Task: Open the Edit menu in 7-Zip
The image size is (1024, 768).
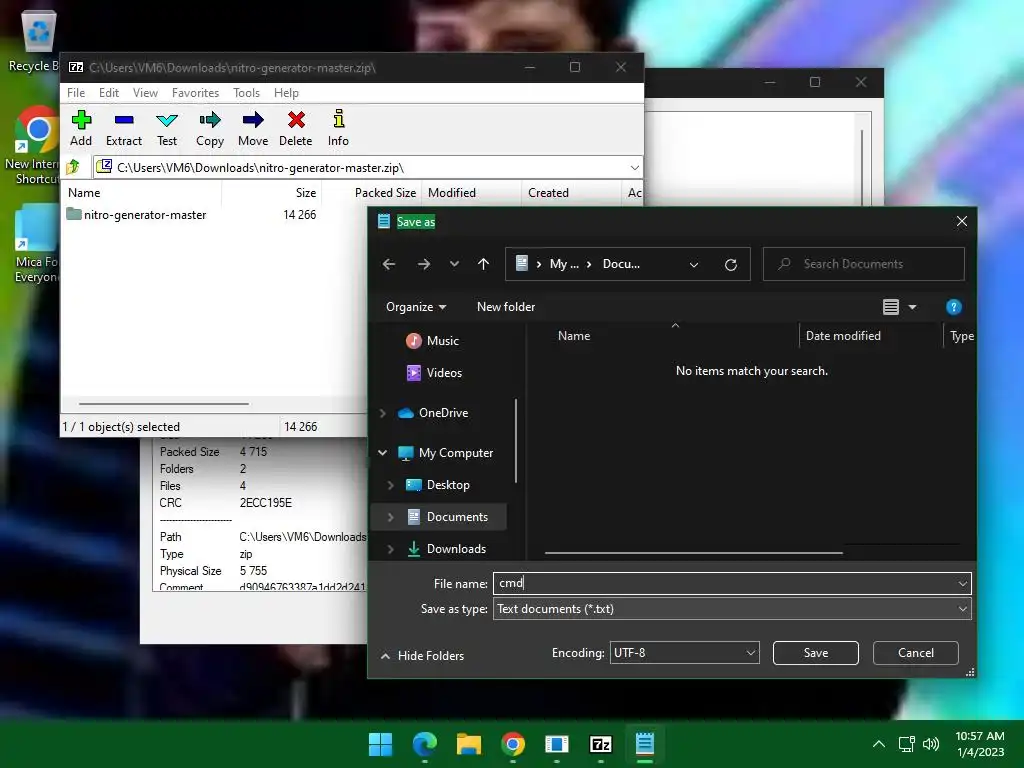Action: pos(108,93)
